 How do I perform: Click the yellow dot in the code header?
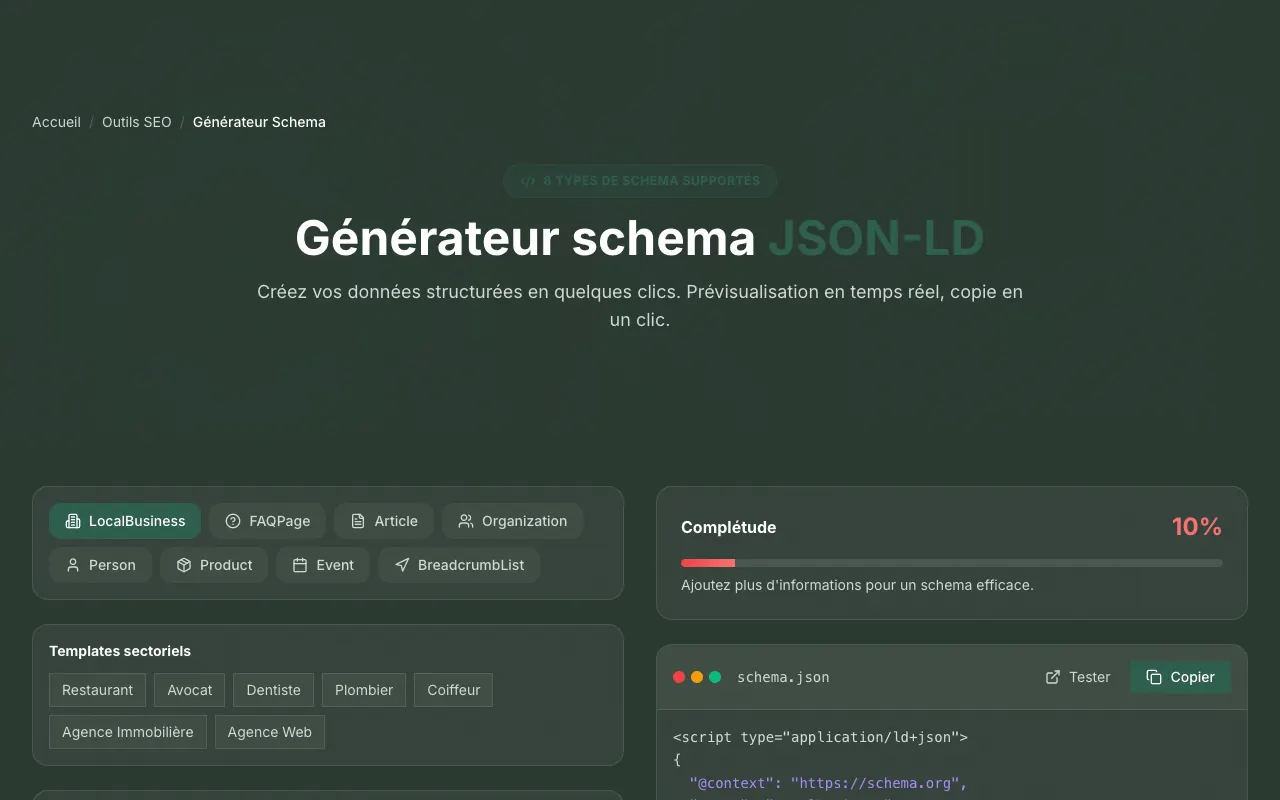click(697, 677)
